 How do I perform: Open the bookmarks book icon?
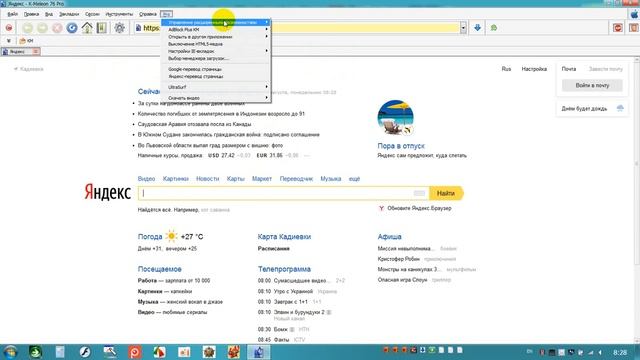(x=102, y=28)
